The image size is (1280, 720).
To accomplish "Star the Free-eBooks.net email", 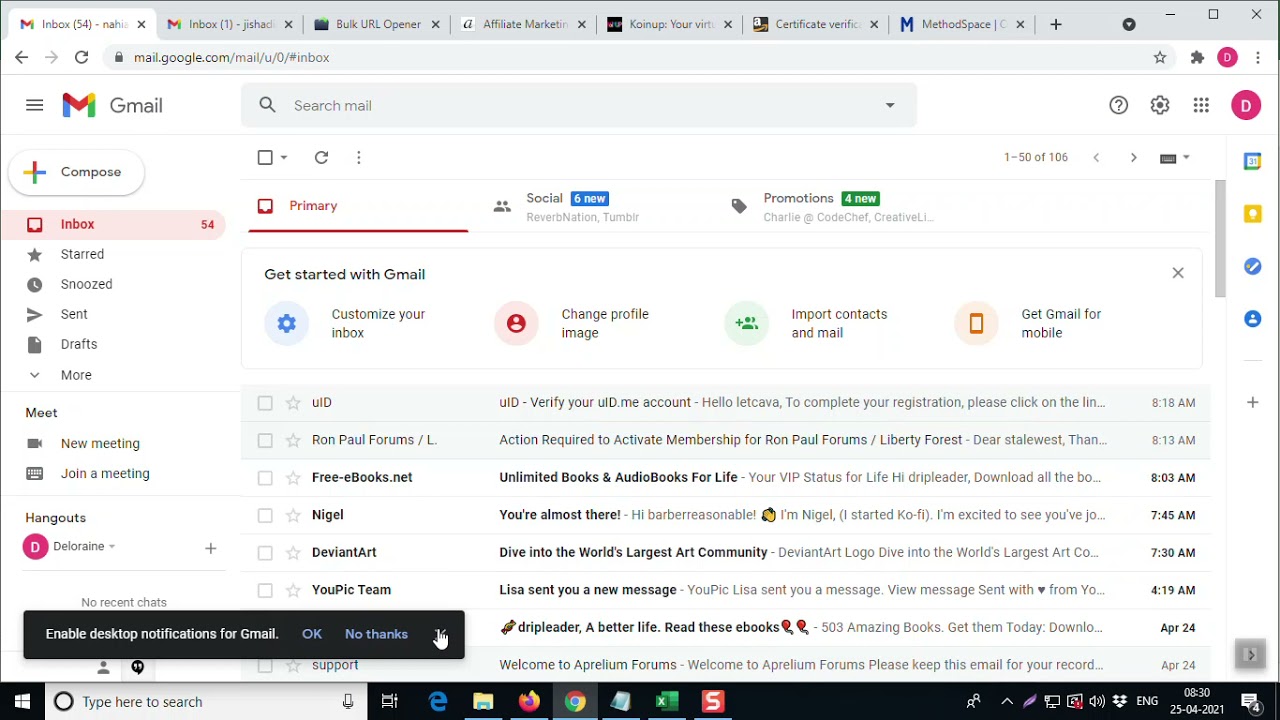I will point(293,478).
